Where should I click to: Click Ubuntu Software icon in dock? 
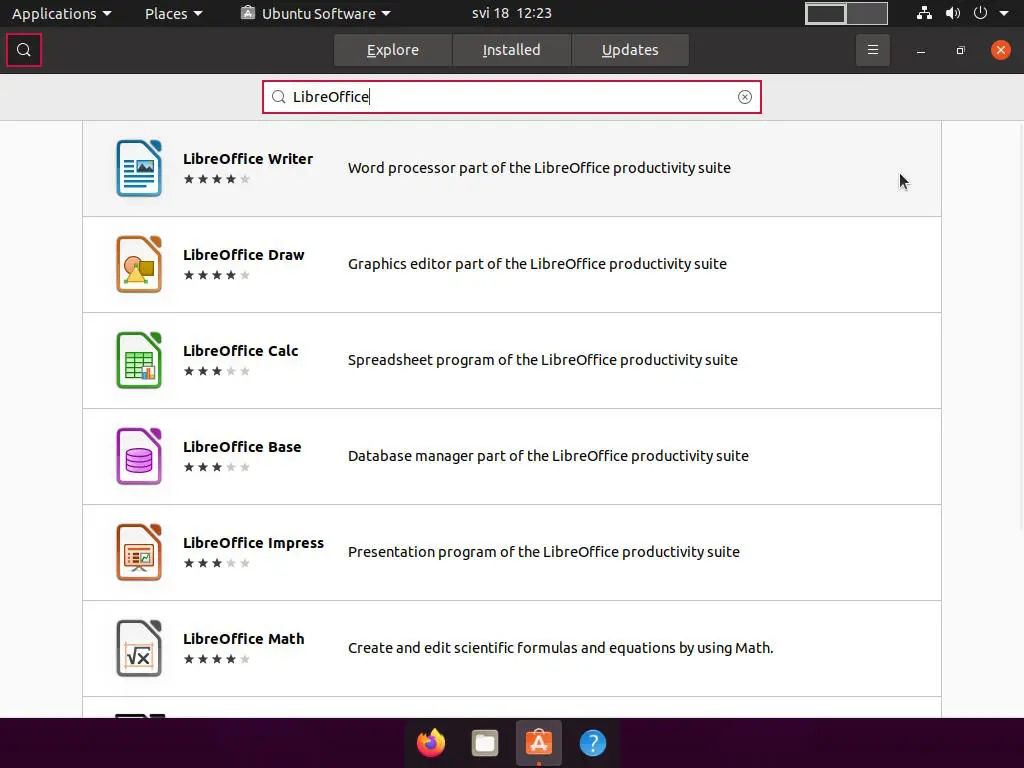539,743
